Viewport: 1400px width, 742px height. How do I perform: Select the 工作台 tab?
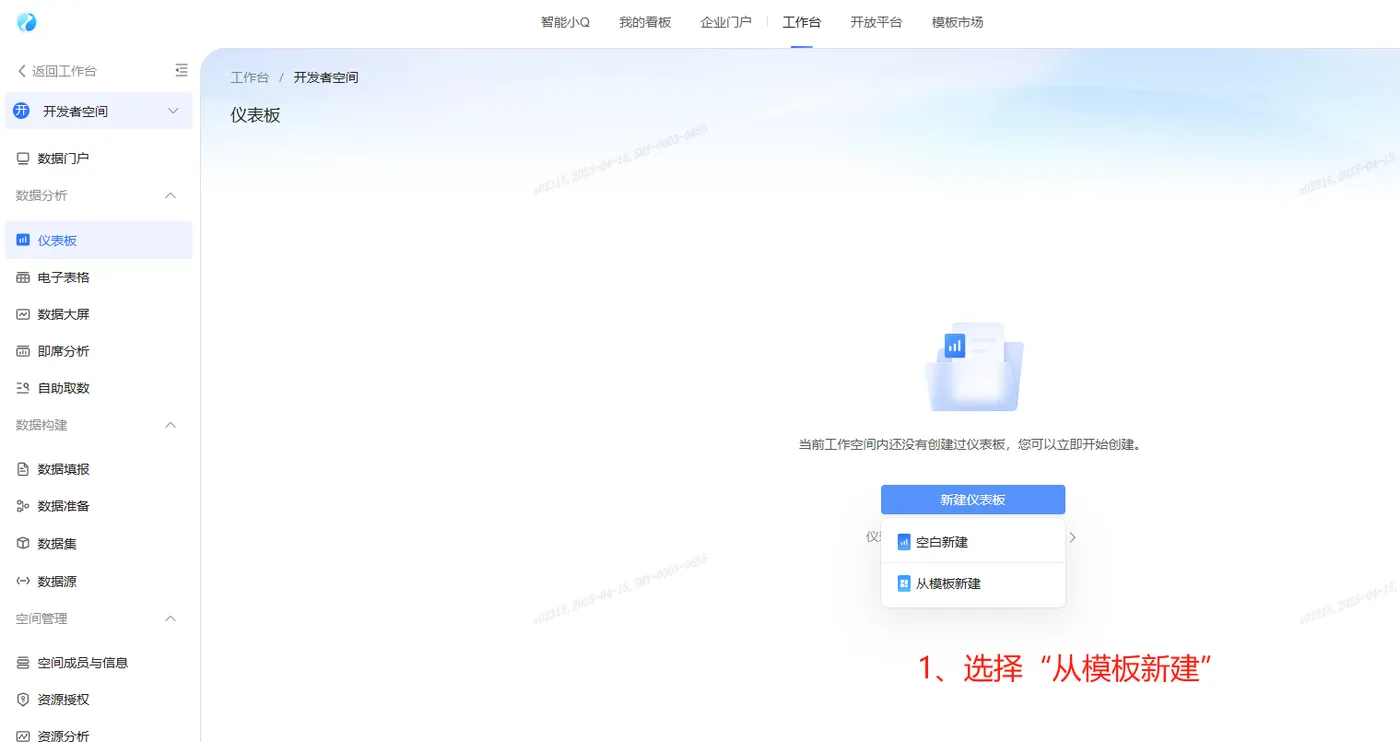pyautogui.click(x=802, y=22)
